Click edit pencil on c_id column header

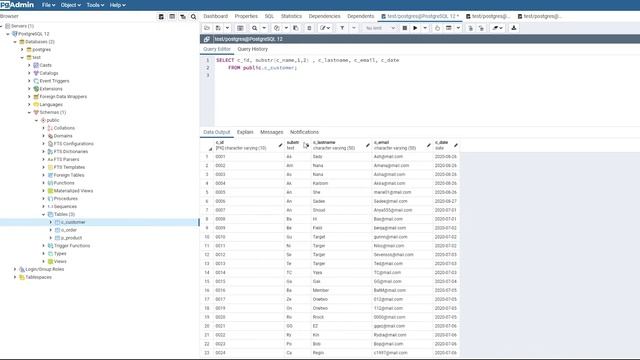280,145
